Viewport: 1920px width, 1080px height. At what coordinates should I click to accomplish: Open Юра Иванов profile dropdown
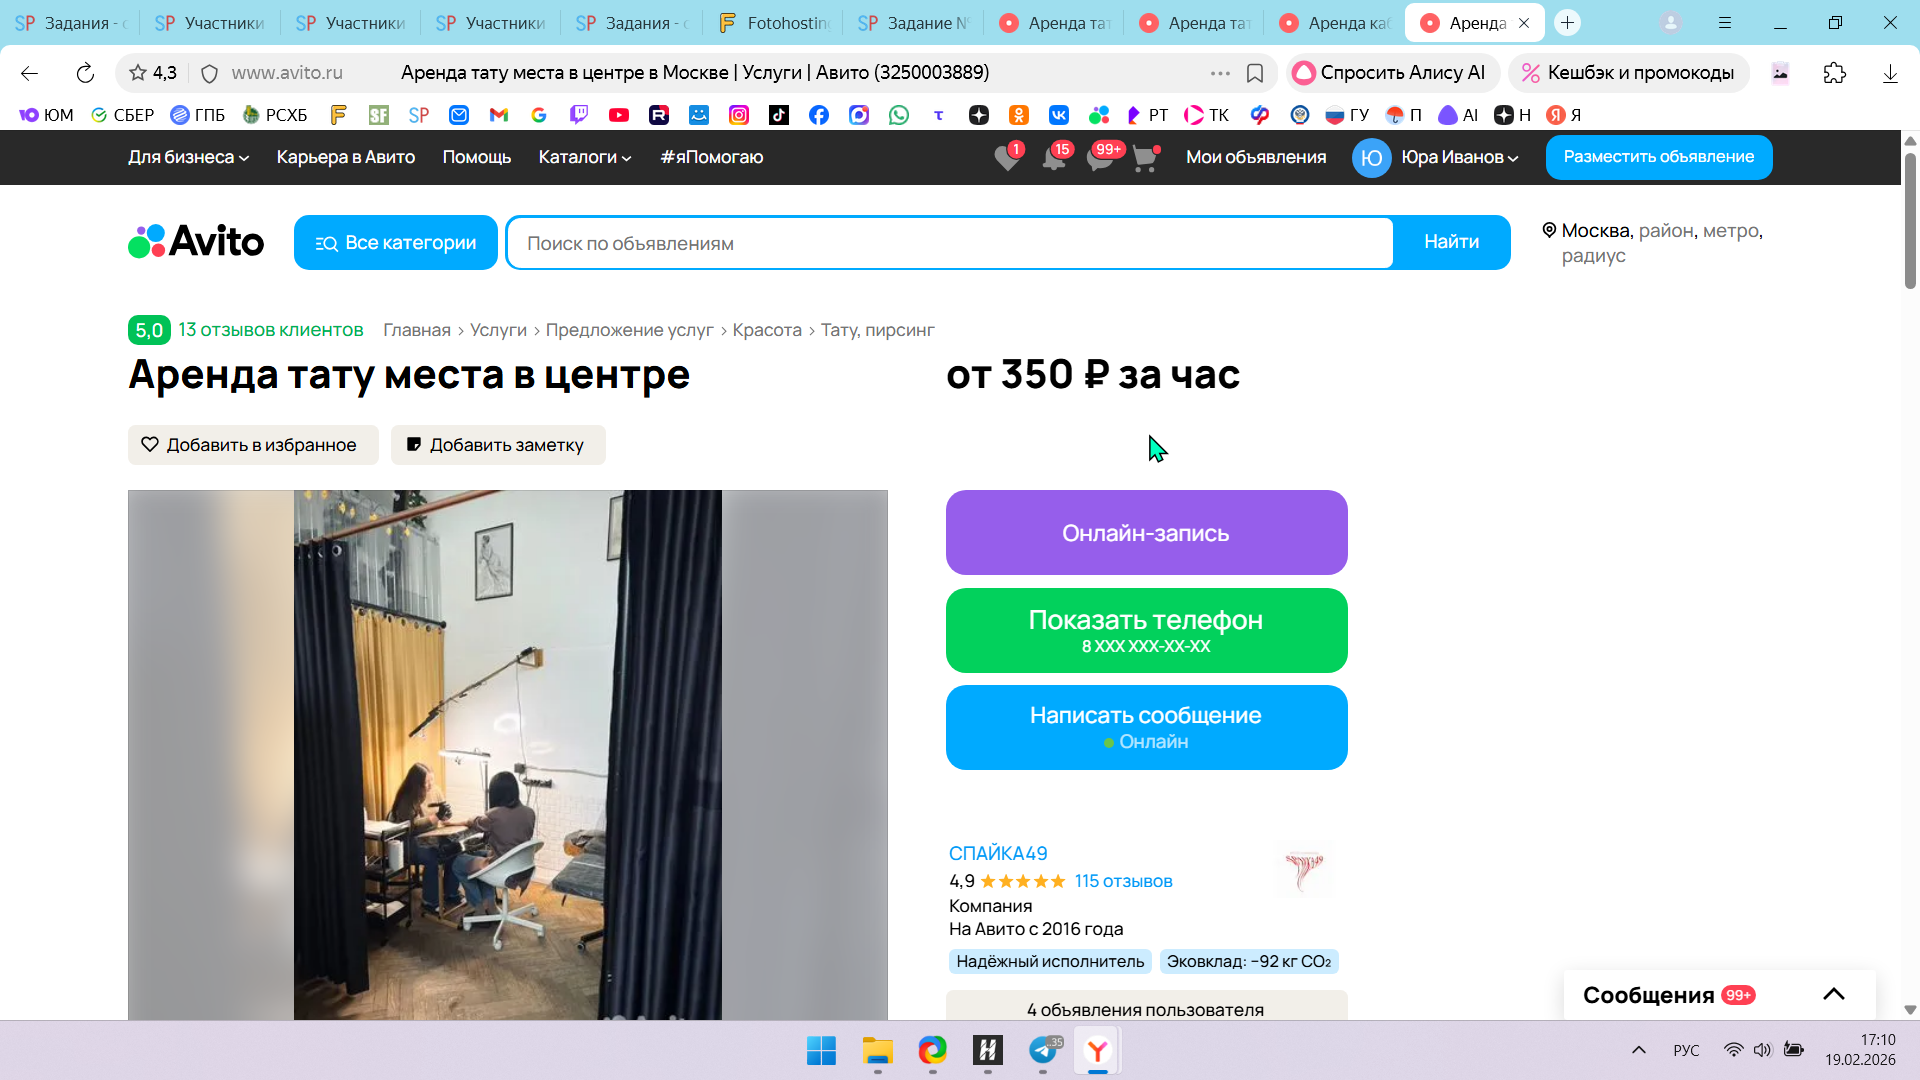[x=1458, y=157]
